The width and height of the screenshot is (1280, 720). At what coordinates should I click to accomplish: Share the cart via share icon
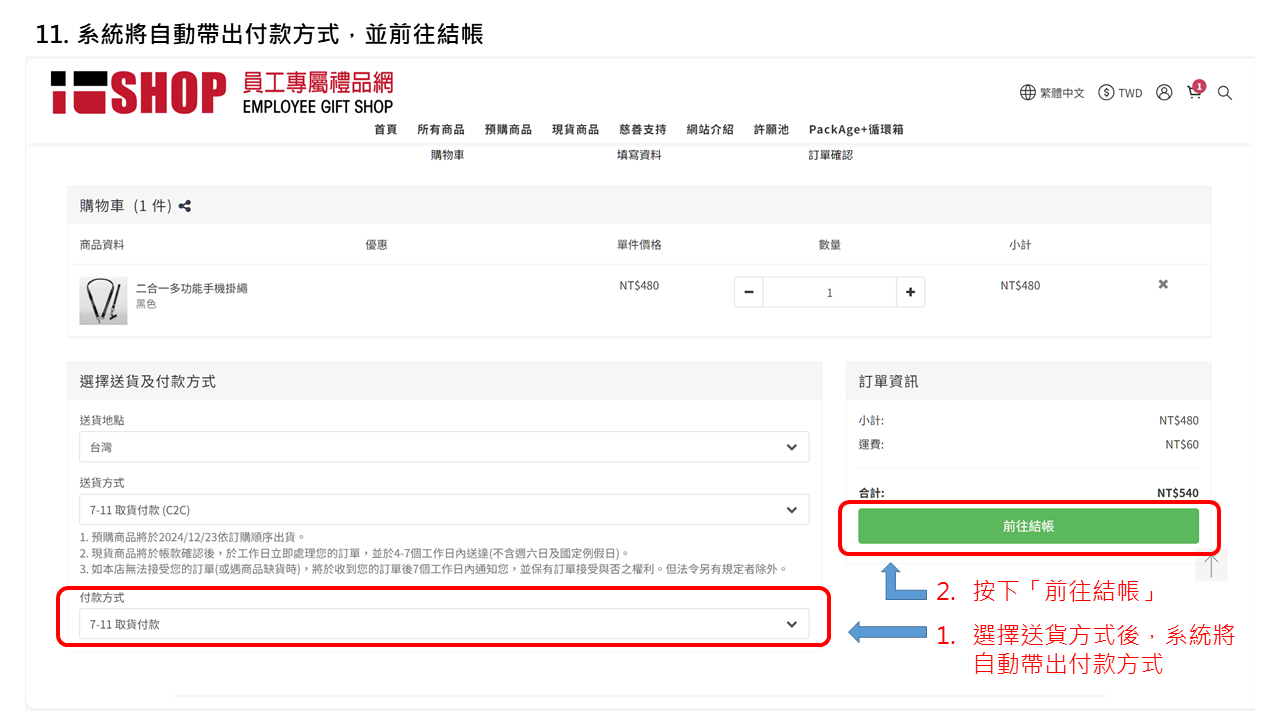[x=185, y=206]
